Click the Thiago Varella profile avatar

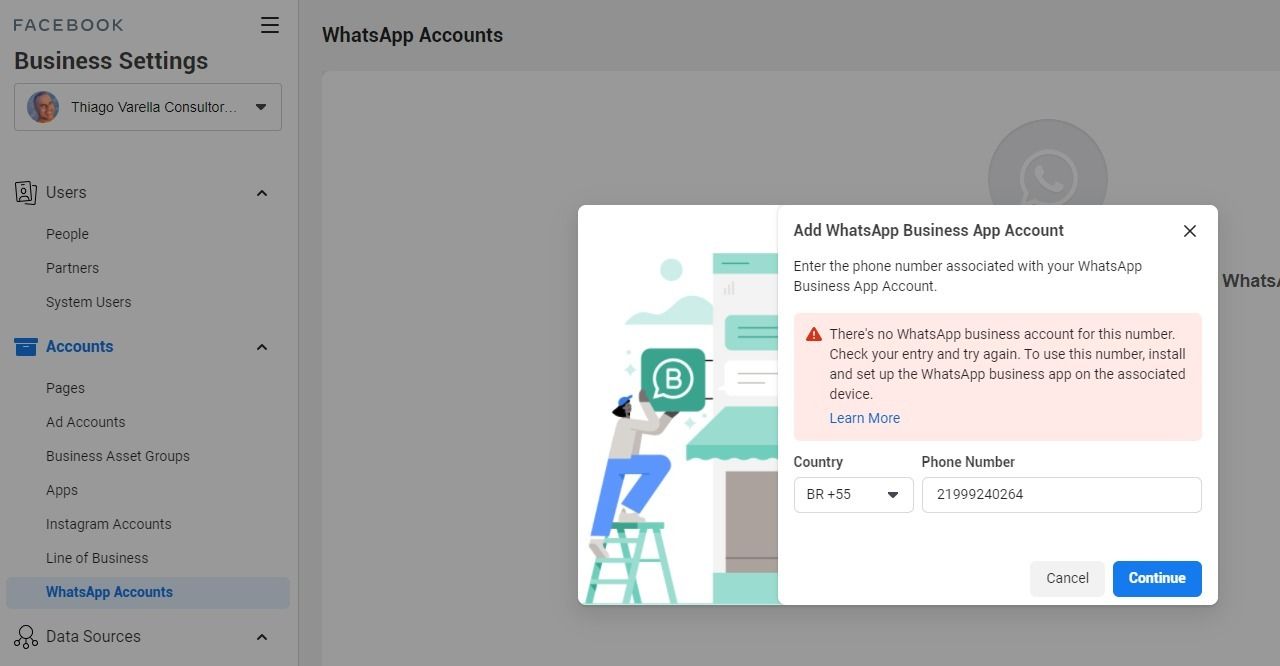(43, 107)
